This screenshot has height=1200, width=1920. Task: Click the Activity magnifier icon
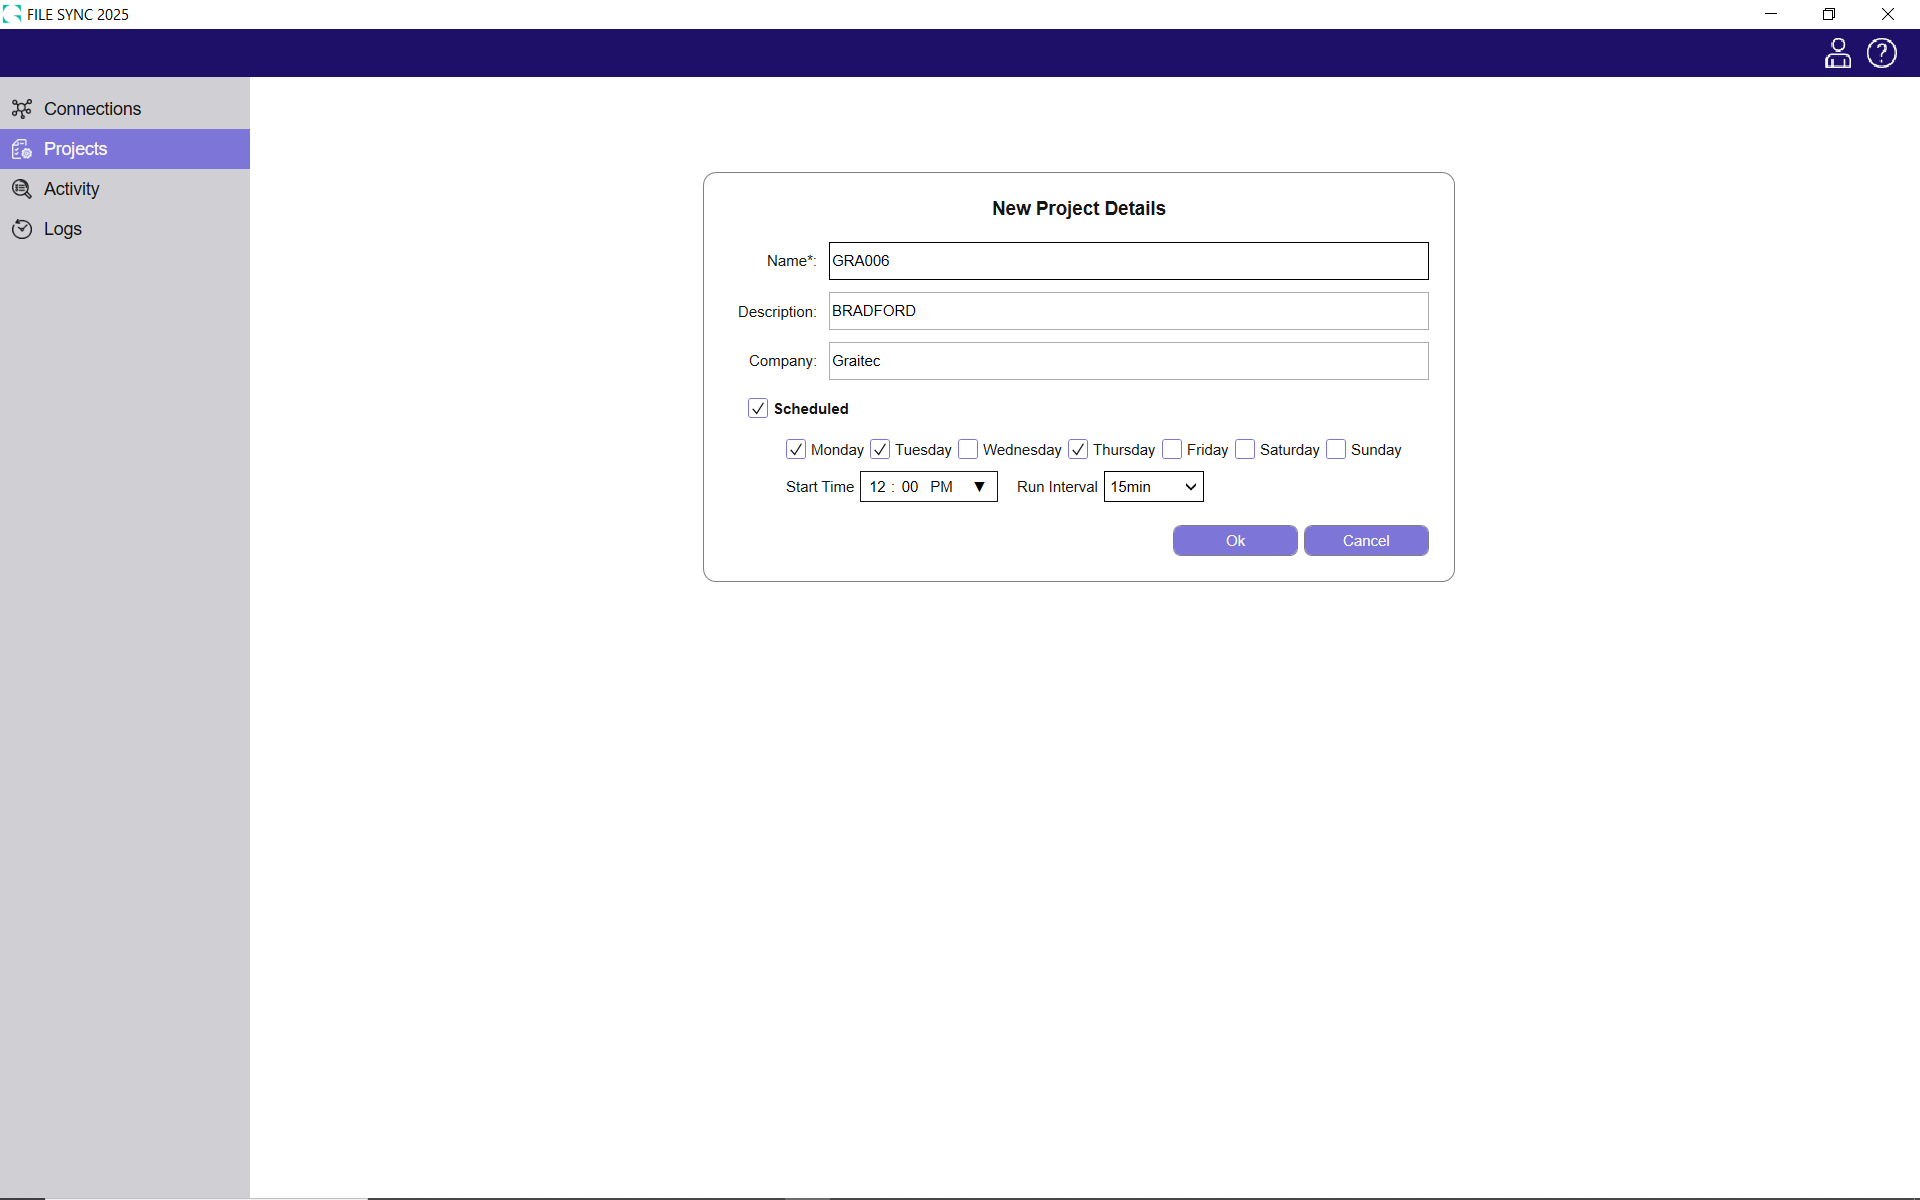(x=22, y=189)
